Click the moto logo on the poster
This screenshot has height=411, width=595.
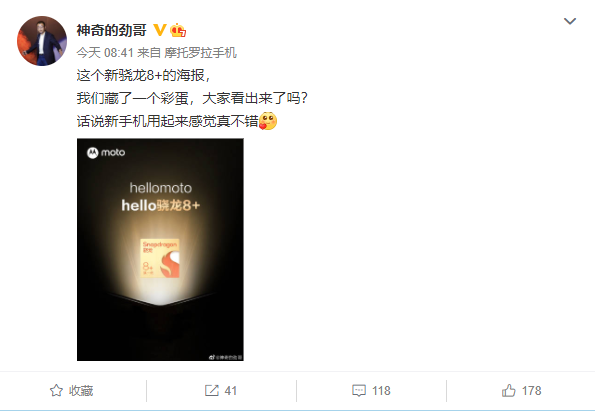tap(106, 153)
